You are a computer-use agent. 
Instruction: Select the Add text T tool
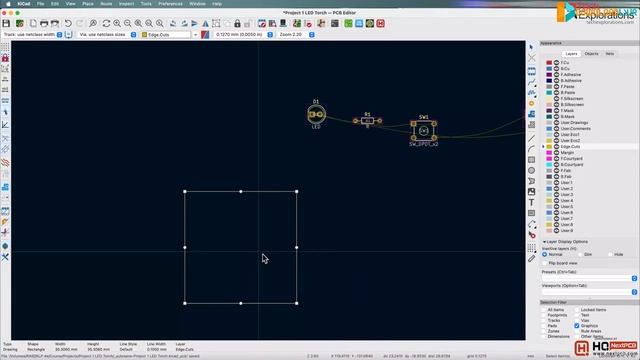[x=531, y=202]
